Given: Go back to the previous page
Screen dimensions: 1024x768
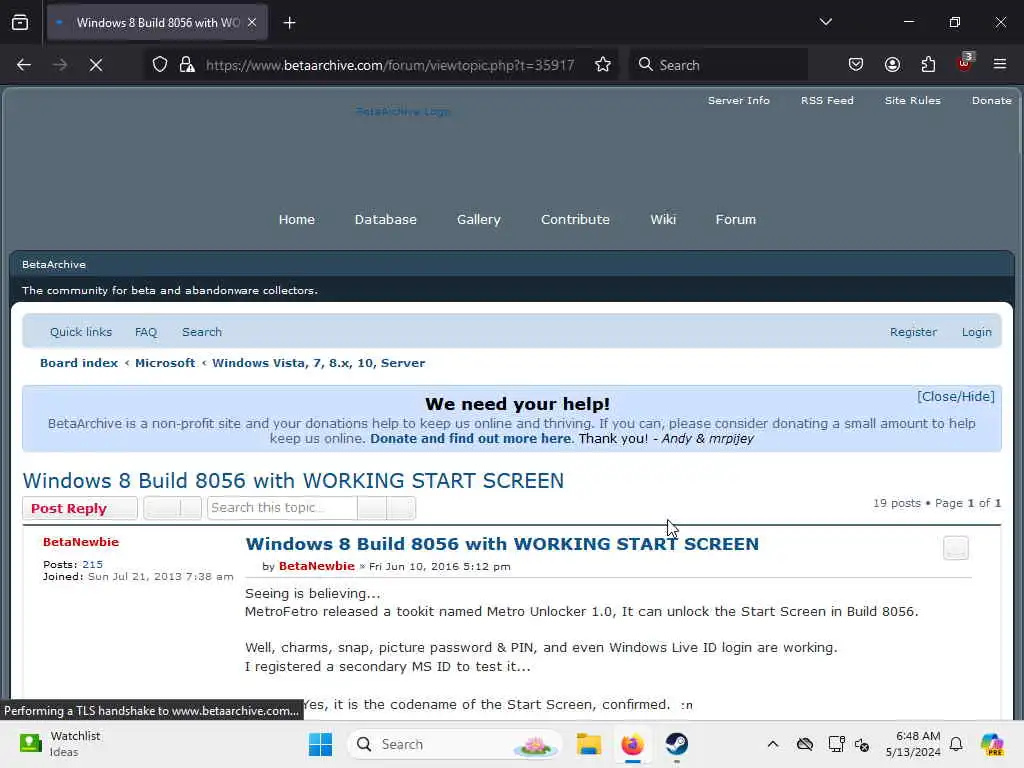Looking at the screenshot, I should (x=24, y=65).
